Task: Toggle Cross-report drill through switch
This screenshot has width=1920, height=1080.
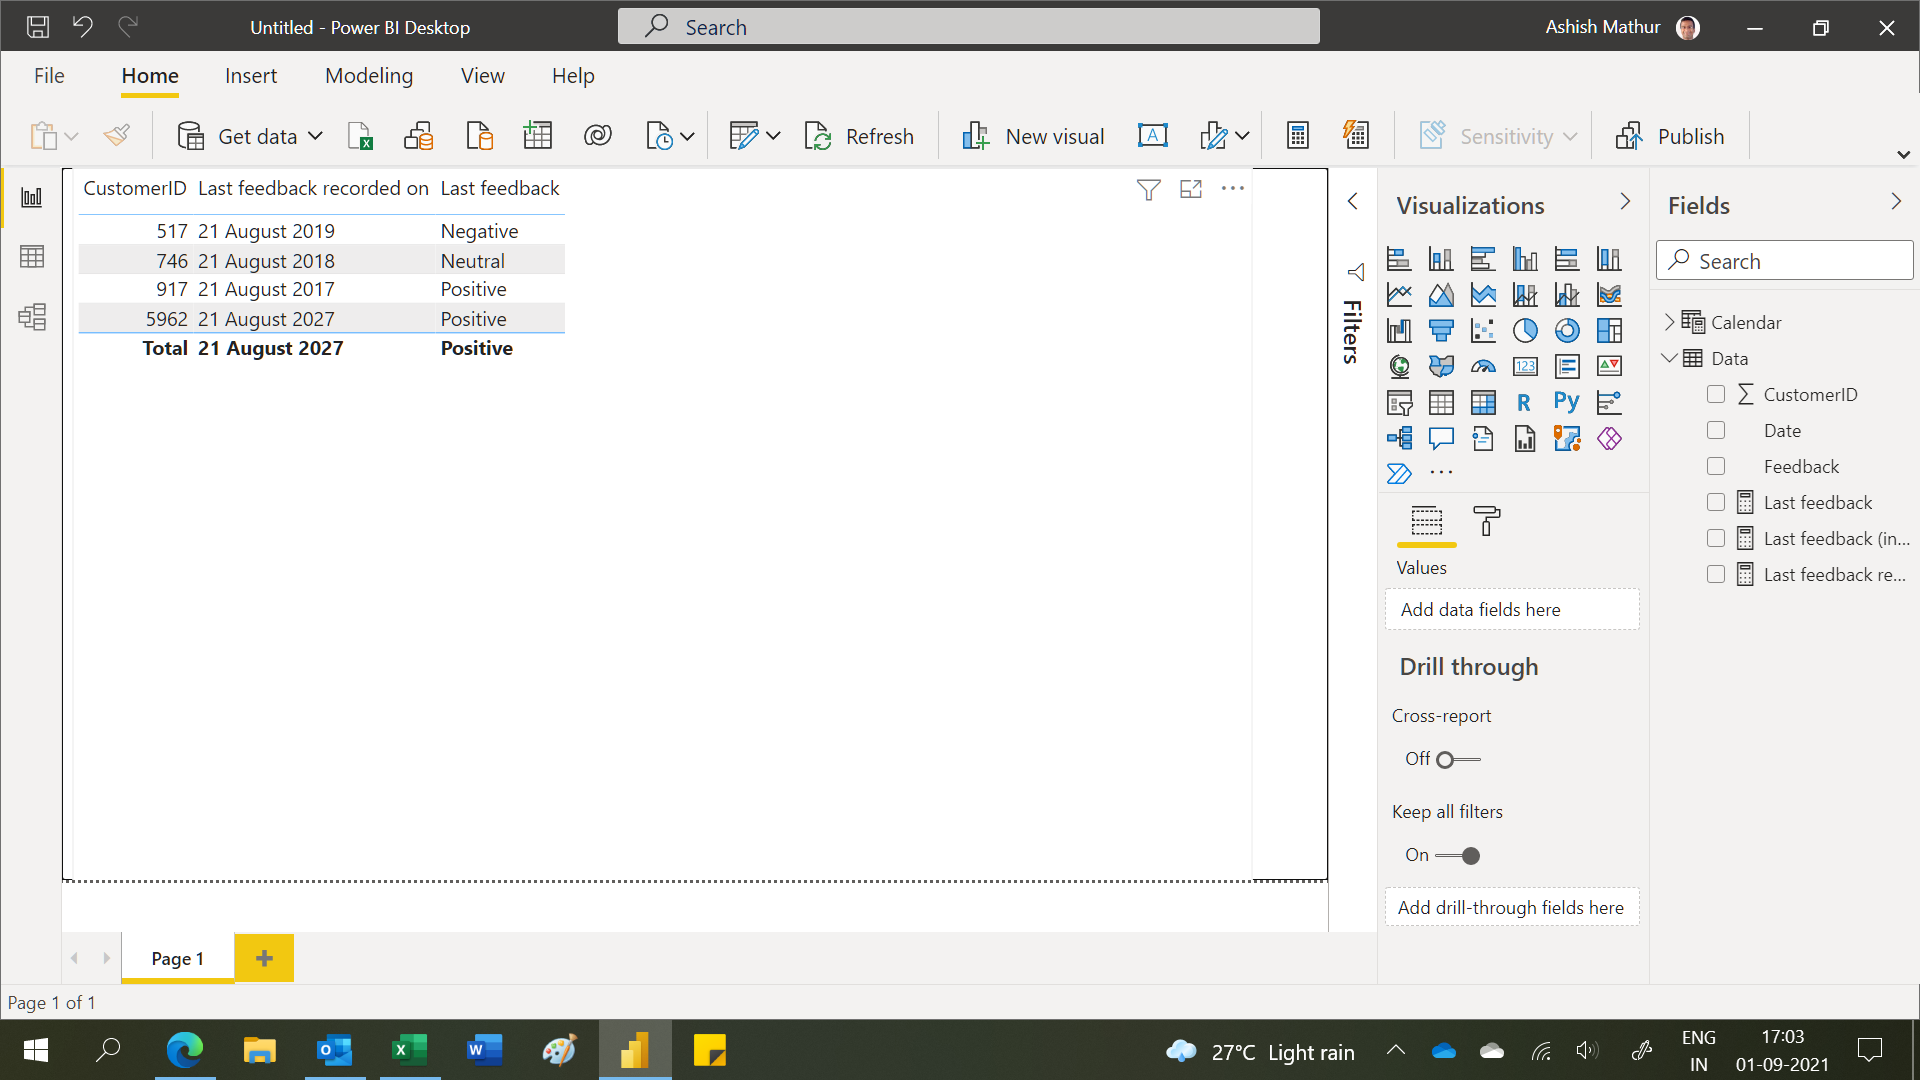Action: point(1458,760)
